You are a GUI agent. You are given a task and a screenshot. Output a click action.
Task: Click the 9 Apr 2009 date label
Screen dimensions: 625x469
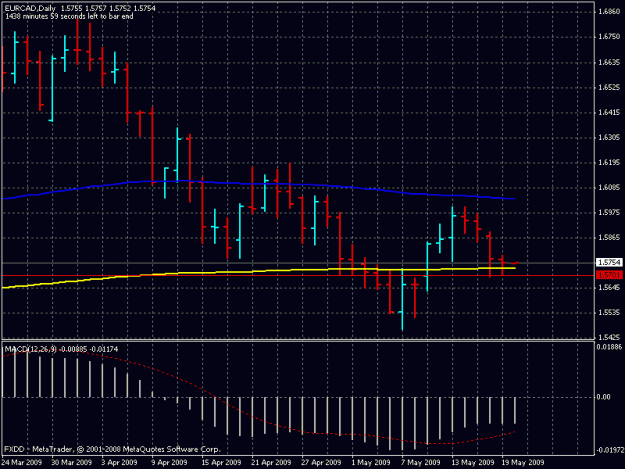(x=169, y=463)
